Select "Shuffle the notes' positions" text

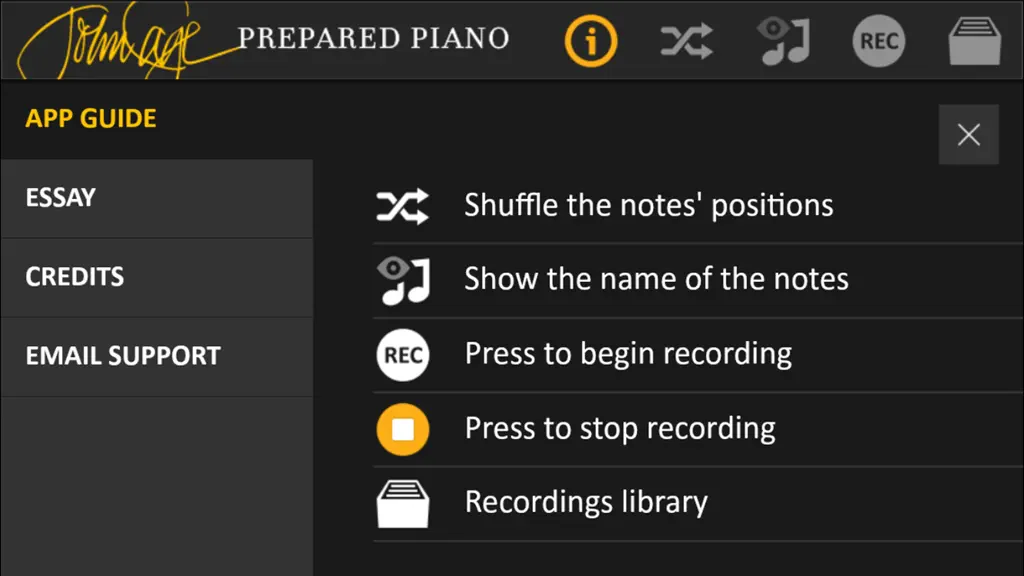[x=648, y=206]
